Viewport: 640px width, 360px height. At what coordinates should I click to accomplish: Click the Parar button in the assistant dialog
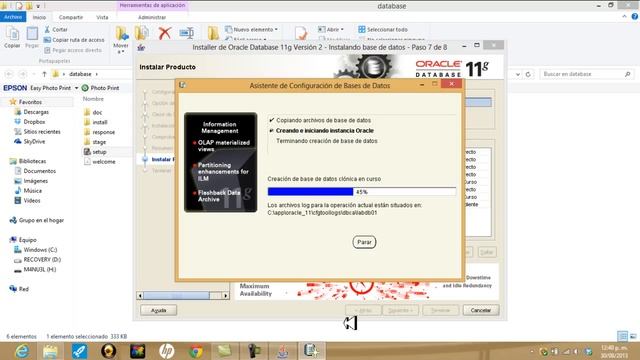click(364, 242)
